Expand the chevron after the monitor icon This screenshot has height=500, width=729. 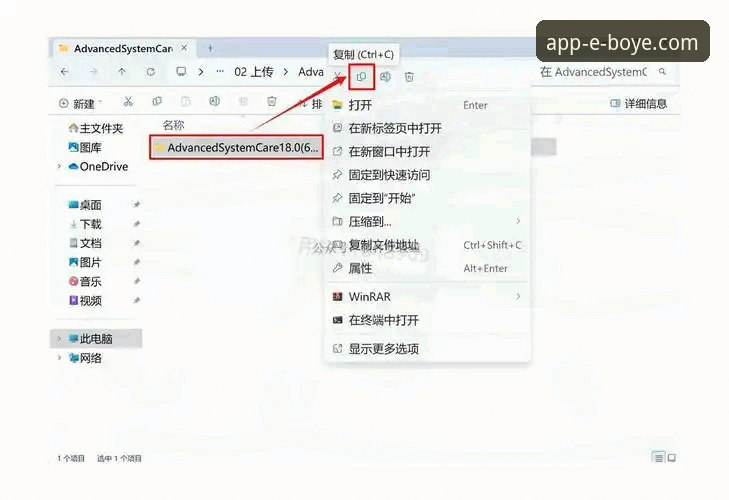[x=201, y=72]
